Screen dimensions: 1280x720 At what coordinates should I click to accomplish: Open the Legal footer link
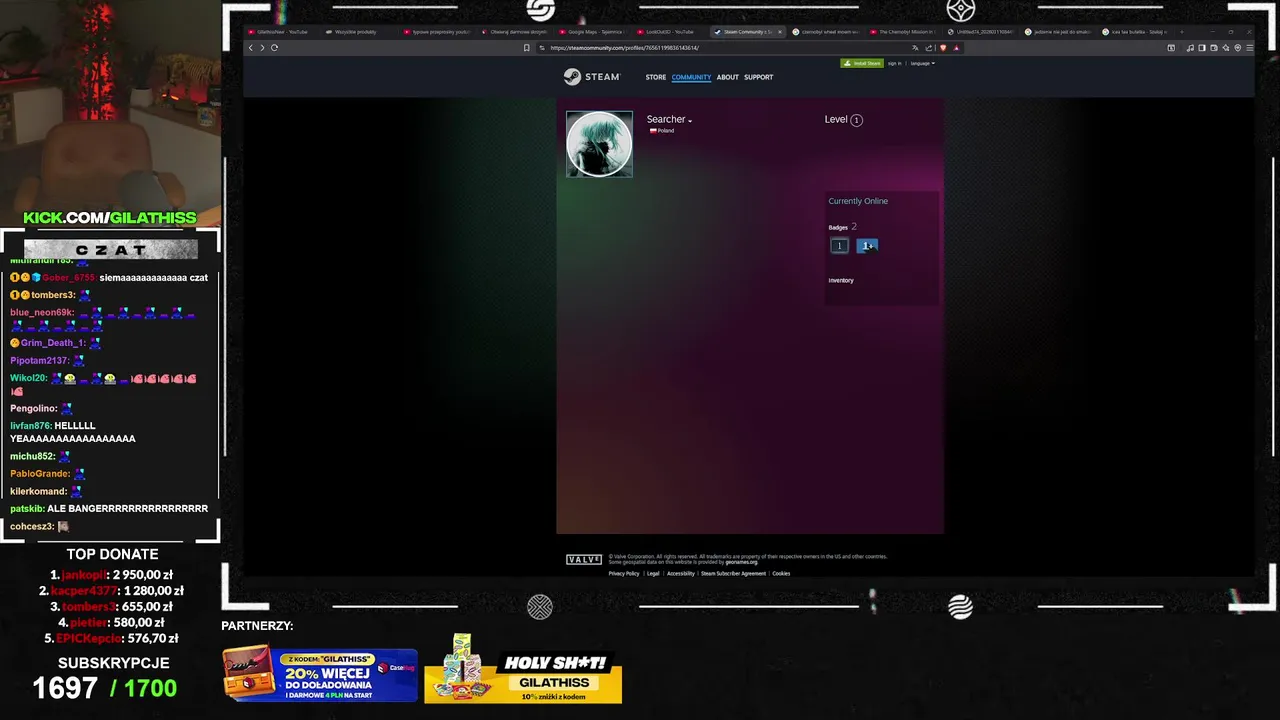pyautogui.click(x=653, y=574)
